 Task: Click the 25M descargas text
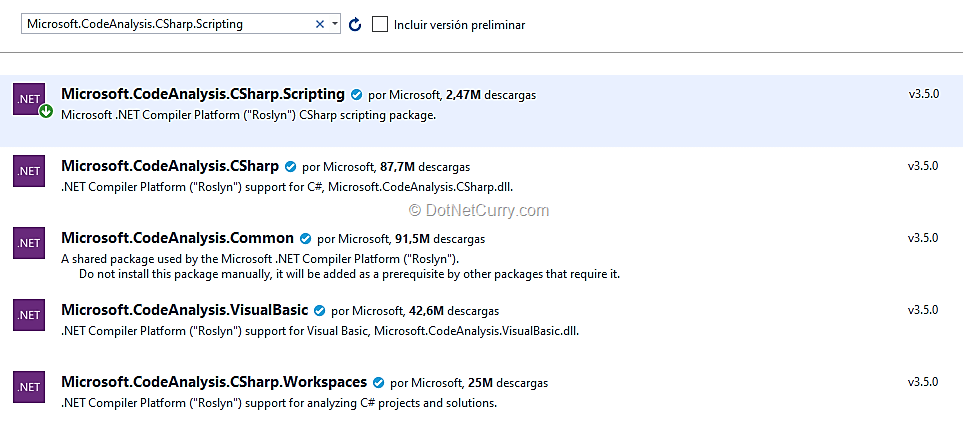click(508, 383)
